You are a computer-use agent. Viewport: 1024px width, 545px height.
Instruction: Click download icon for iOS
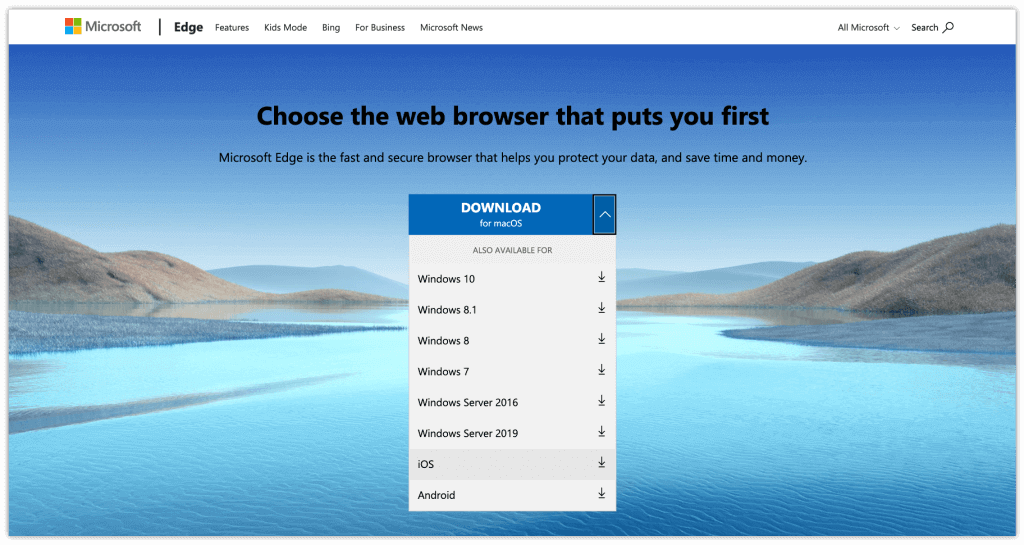[x=601, y=463]
